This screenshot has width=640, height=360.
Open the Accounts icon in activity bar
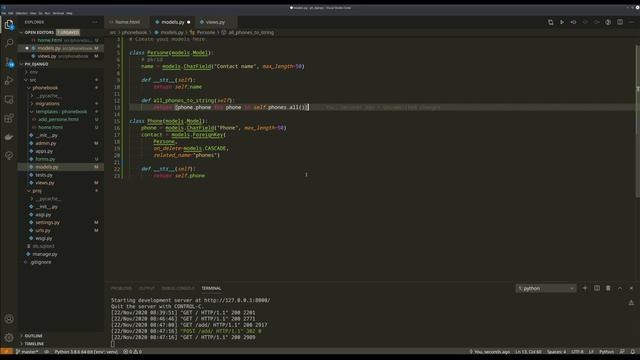coord(9,319)
